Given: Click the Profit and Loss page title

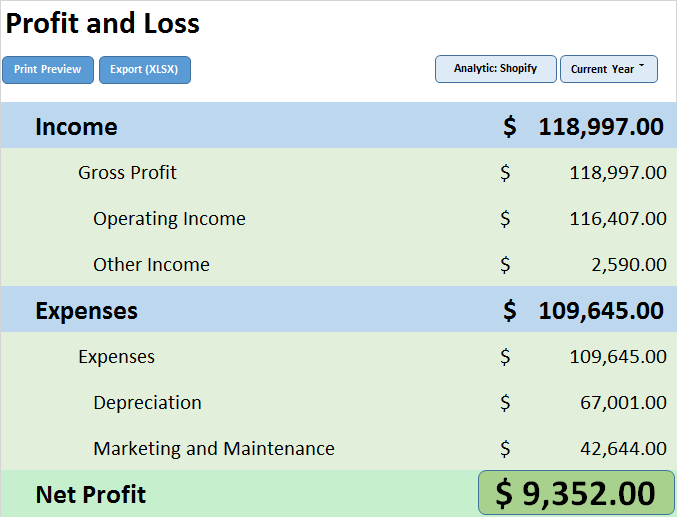Looking at the screenshot, I should point(102,23).
